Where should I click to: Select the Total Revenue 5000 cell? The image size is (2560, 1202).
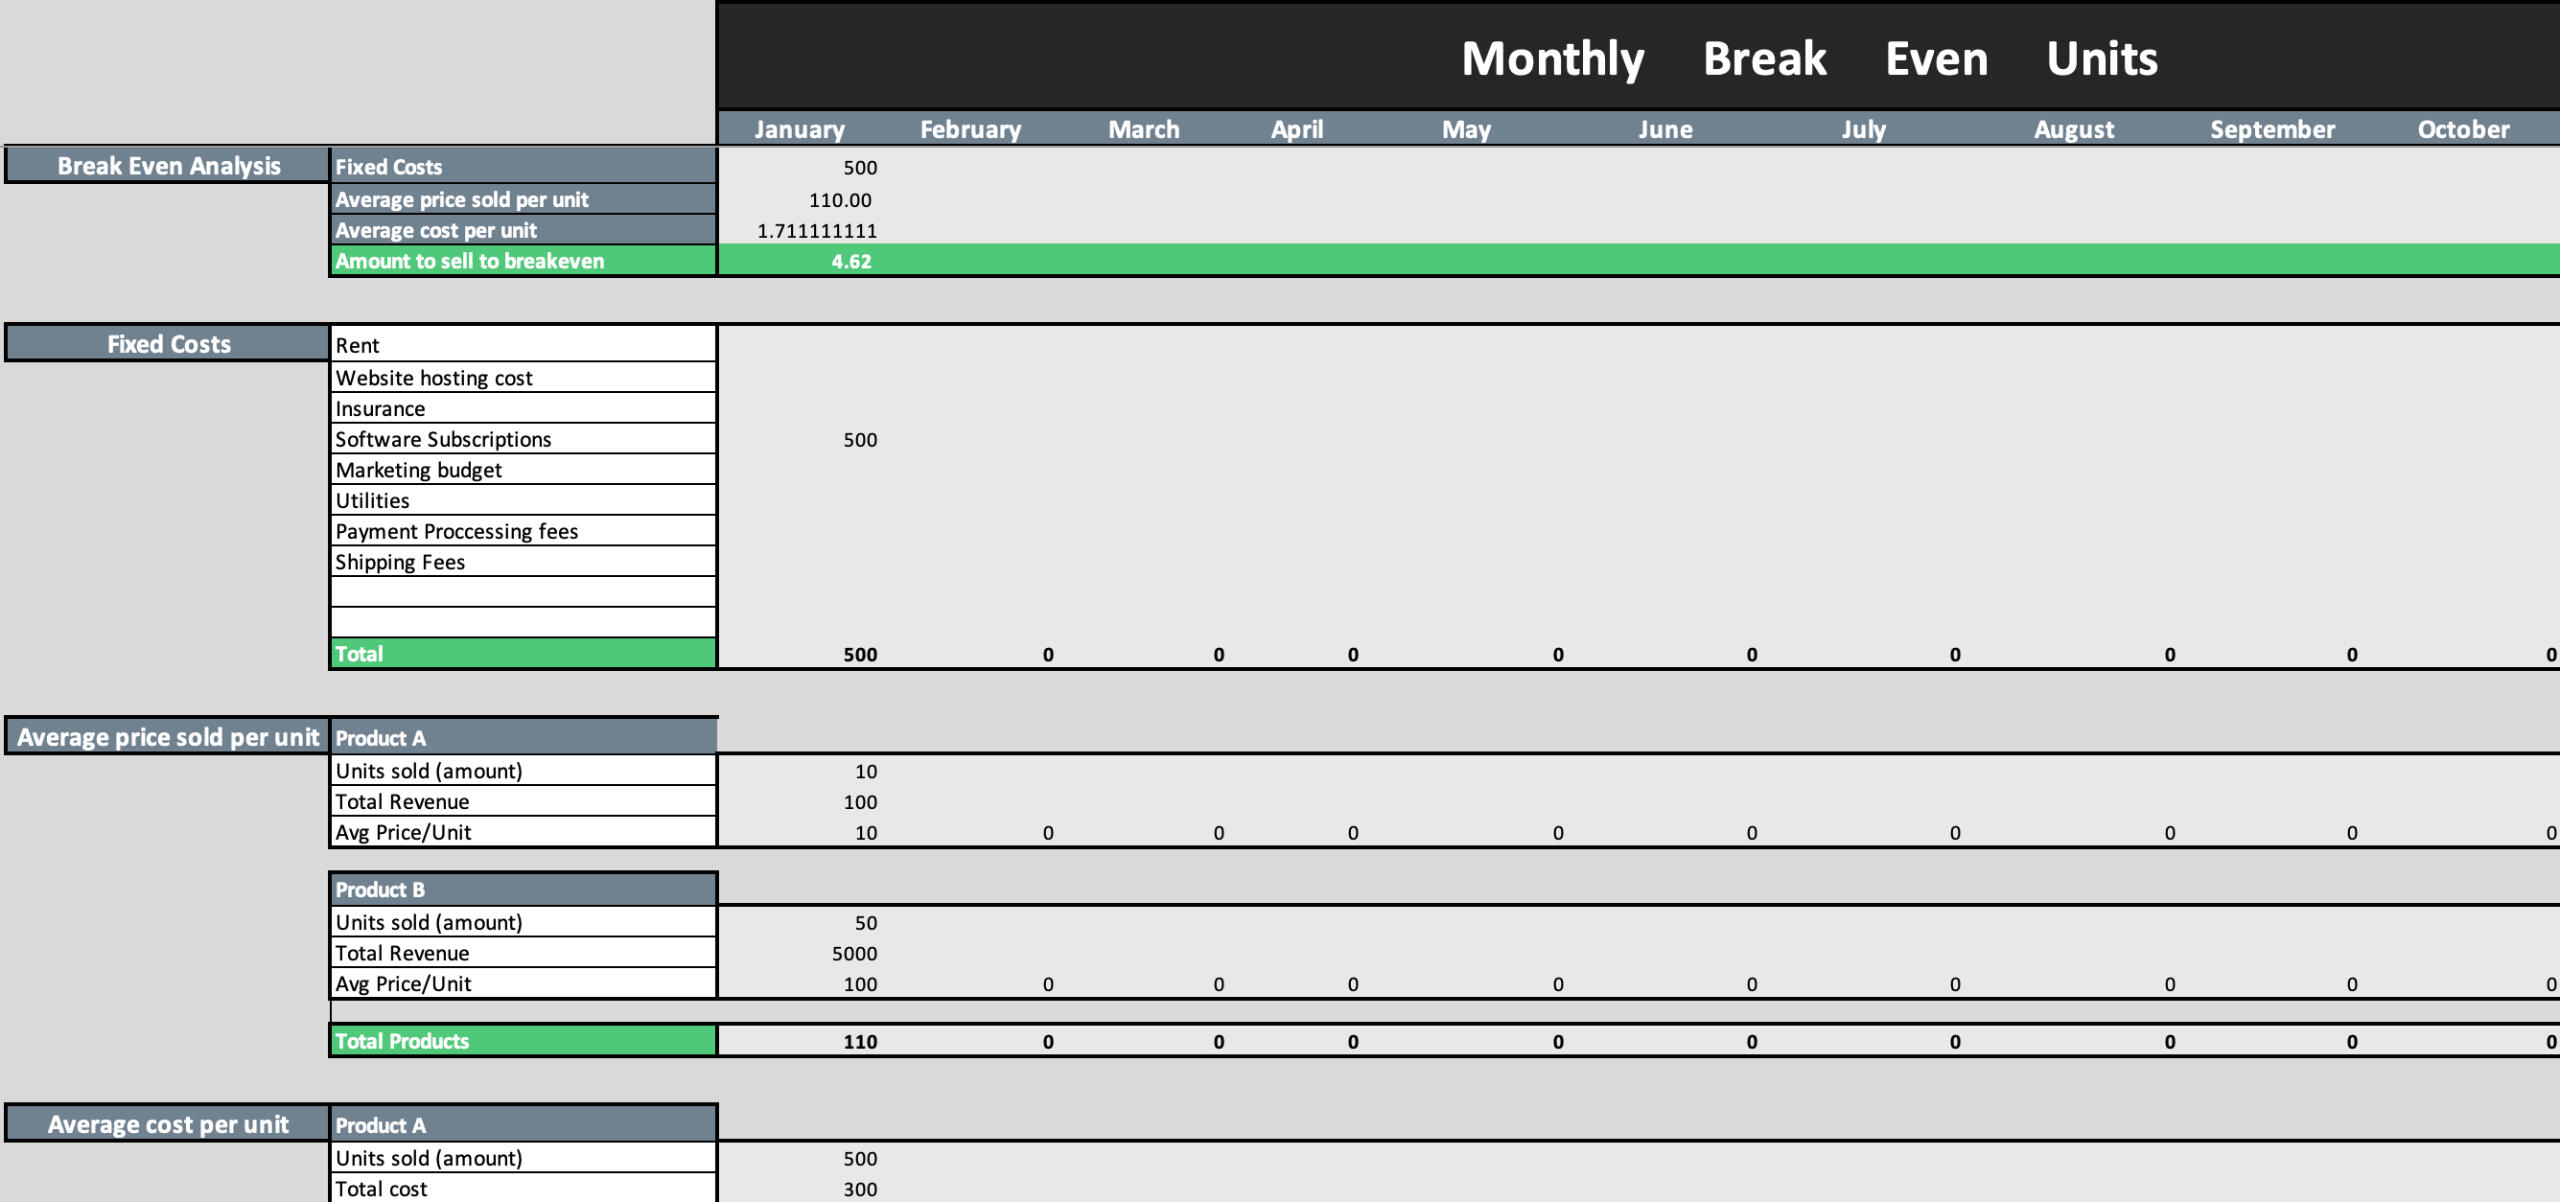click(x=857, y=953)
